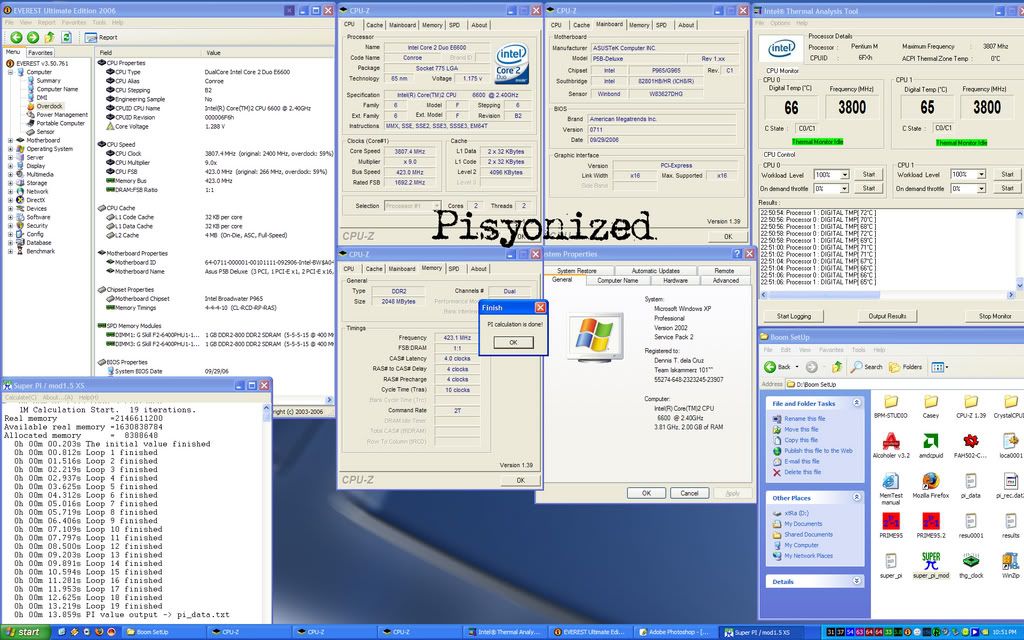Collapse the File and Folder Tasks panel

(x=856, y=403)
